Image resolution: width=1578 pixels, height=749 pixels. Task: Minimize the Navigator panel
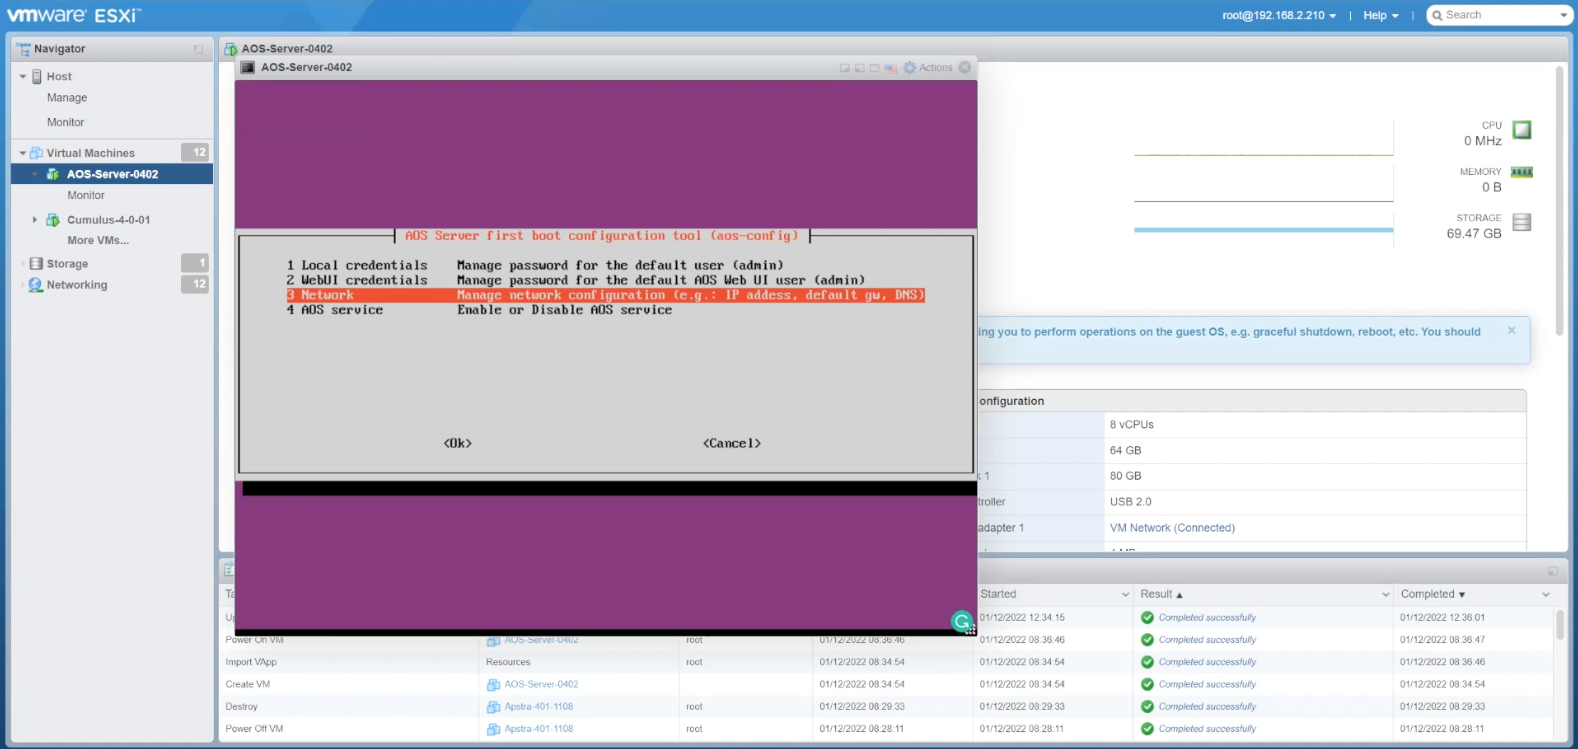[x=198, y=49]
